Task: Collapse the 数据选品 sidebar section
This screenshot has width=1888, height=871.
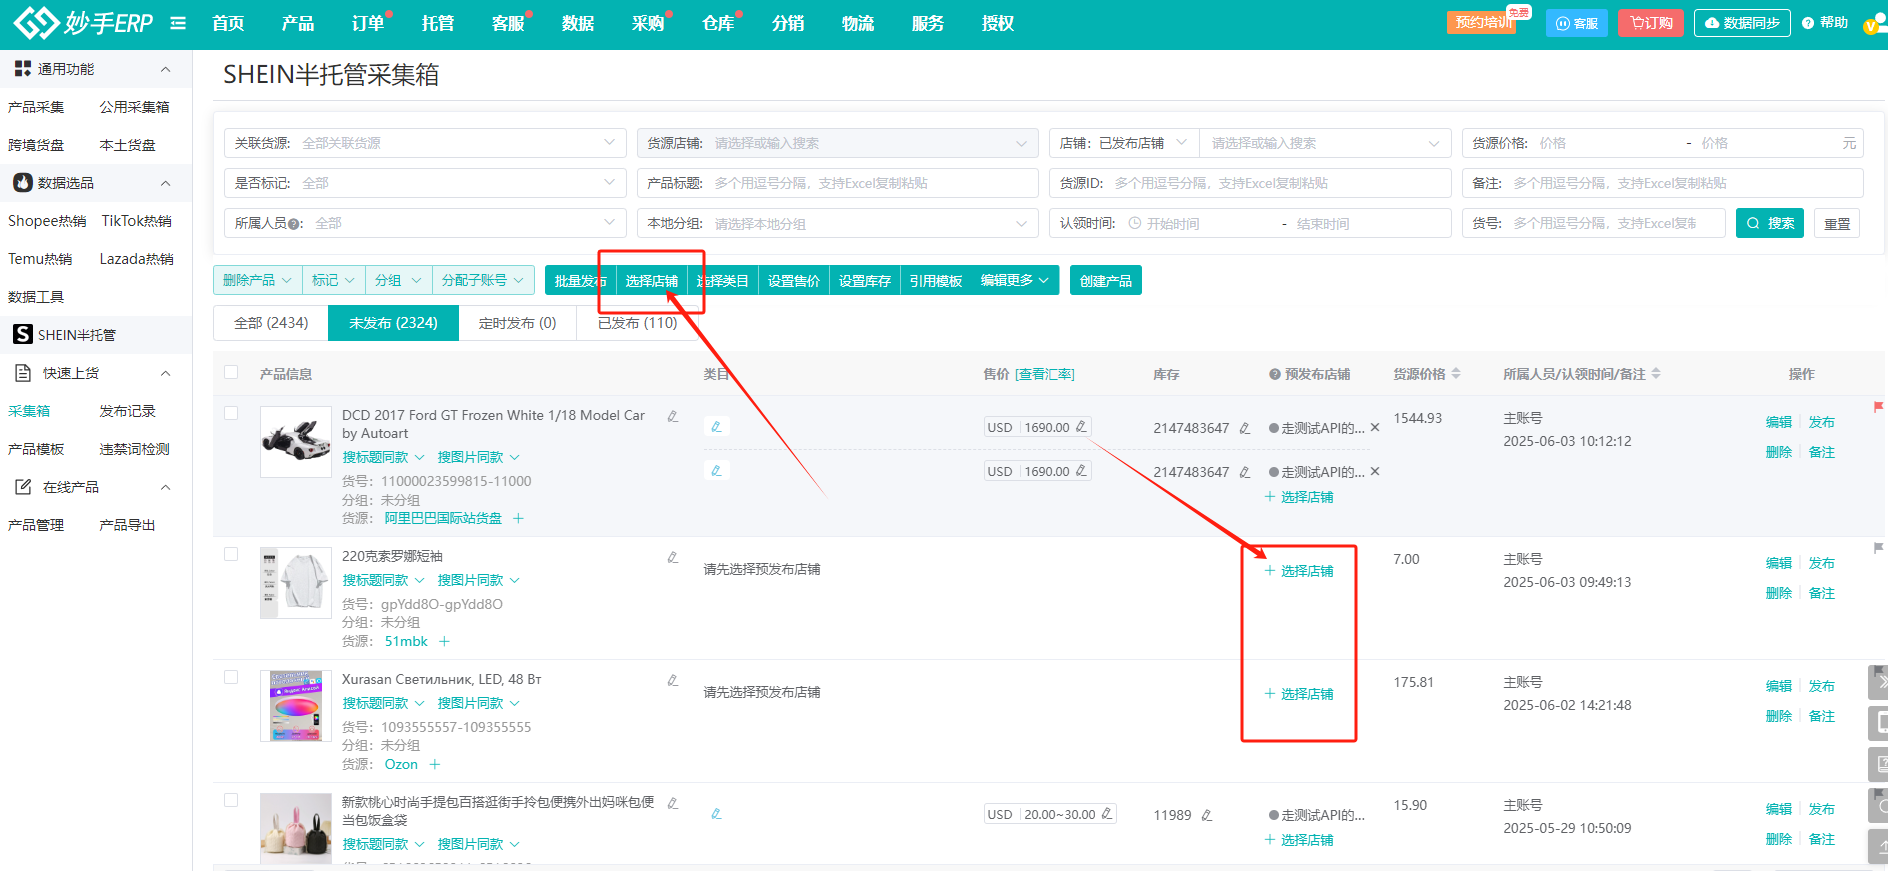Action: 166,183
